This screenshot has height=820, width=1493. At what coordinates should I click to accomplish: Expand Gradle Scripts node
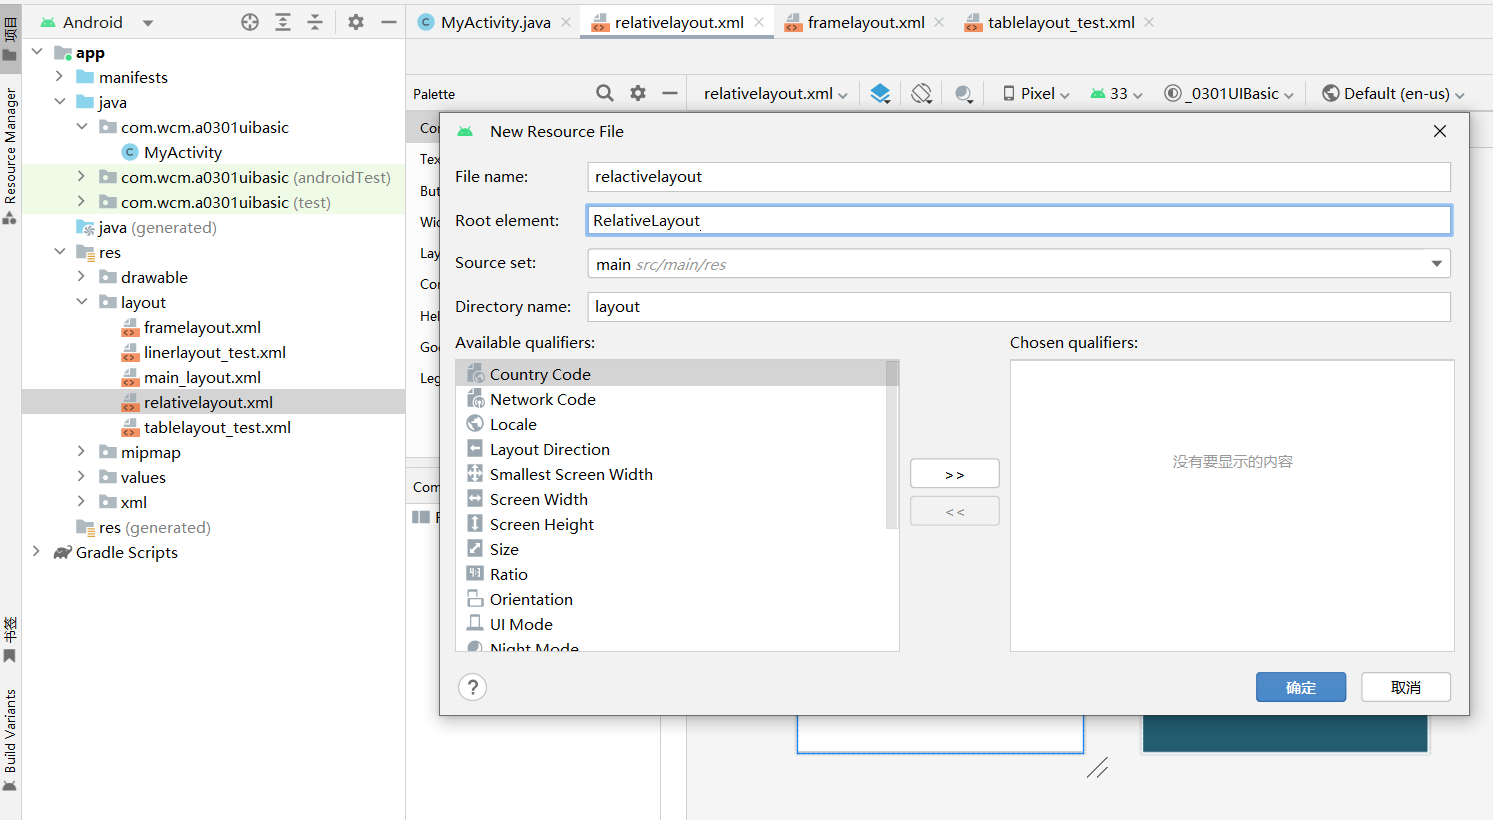[x=37, y=552]
